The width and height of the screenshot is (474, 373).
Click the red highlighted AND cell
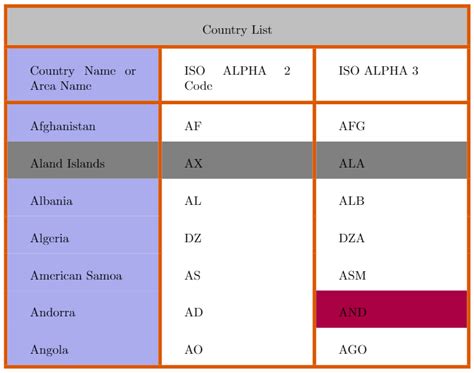coord(392,309)
